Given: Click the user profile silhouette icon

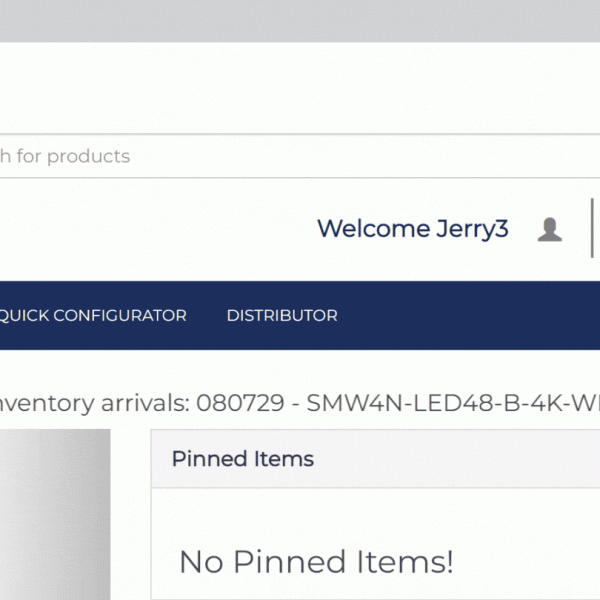Looking at the screenshot, I should 549,229.
